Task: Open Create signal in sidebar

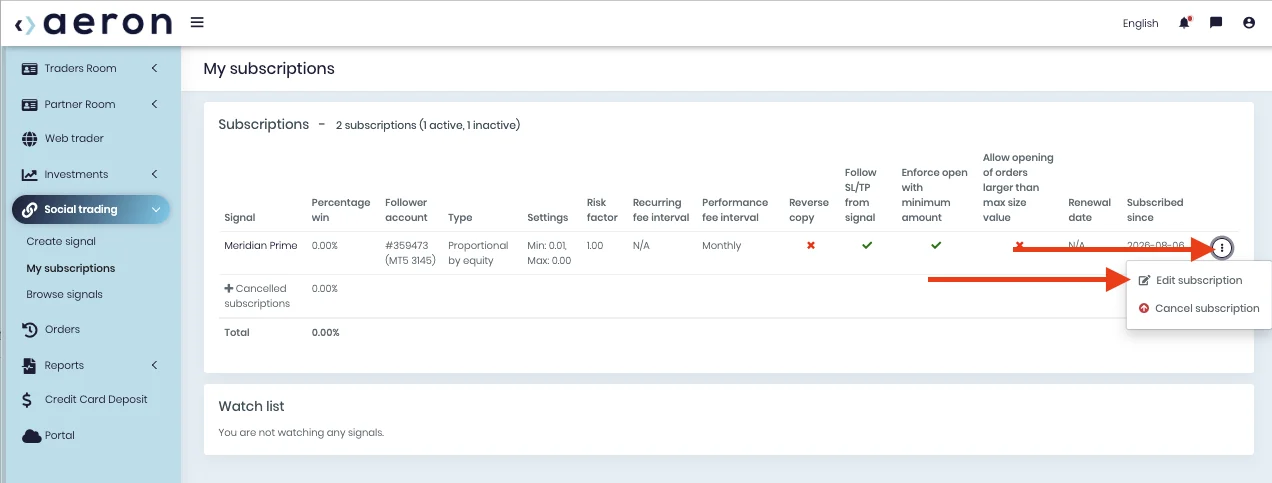Action: coord(61,241)
